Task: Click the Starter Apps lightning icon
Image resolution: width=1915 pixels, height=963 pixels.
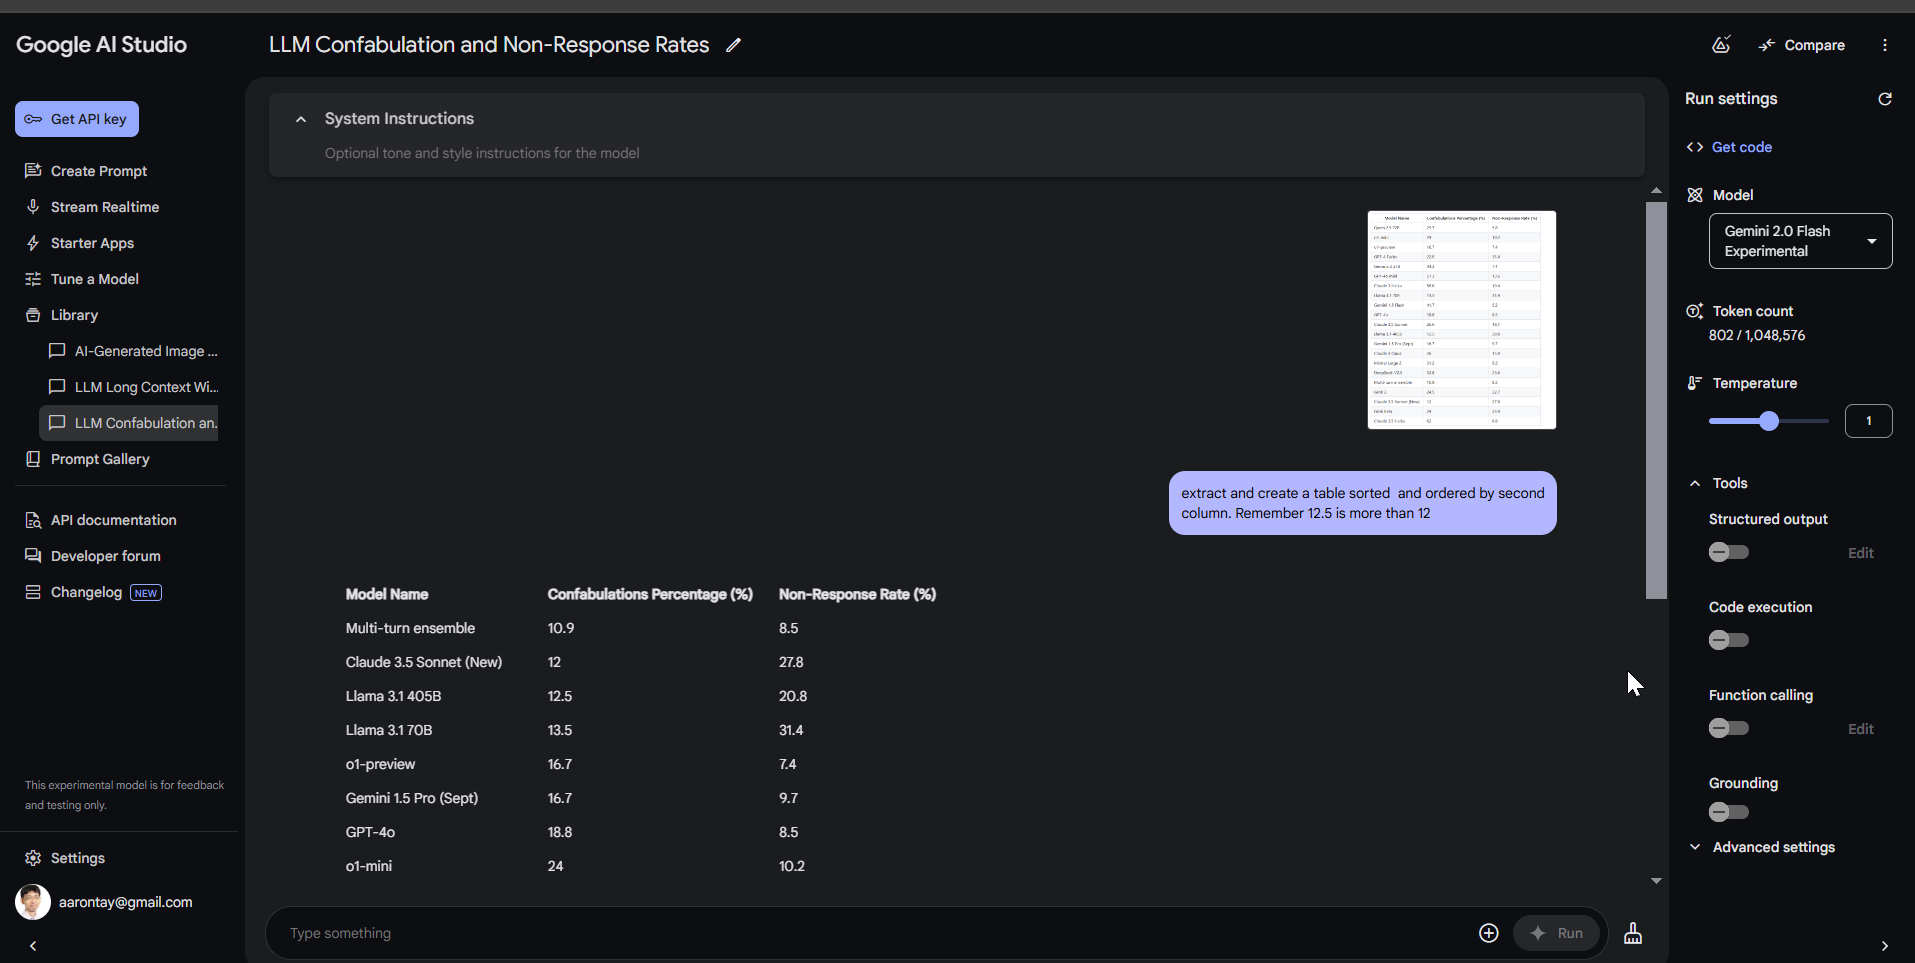Action: [x=33, y=243]
